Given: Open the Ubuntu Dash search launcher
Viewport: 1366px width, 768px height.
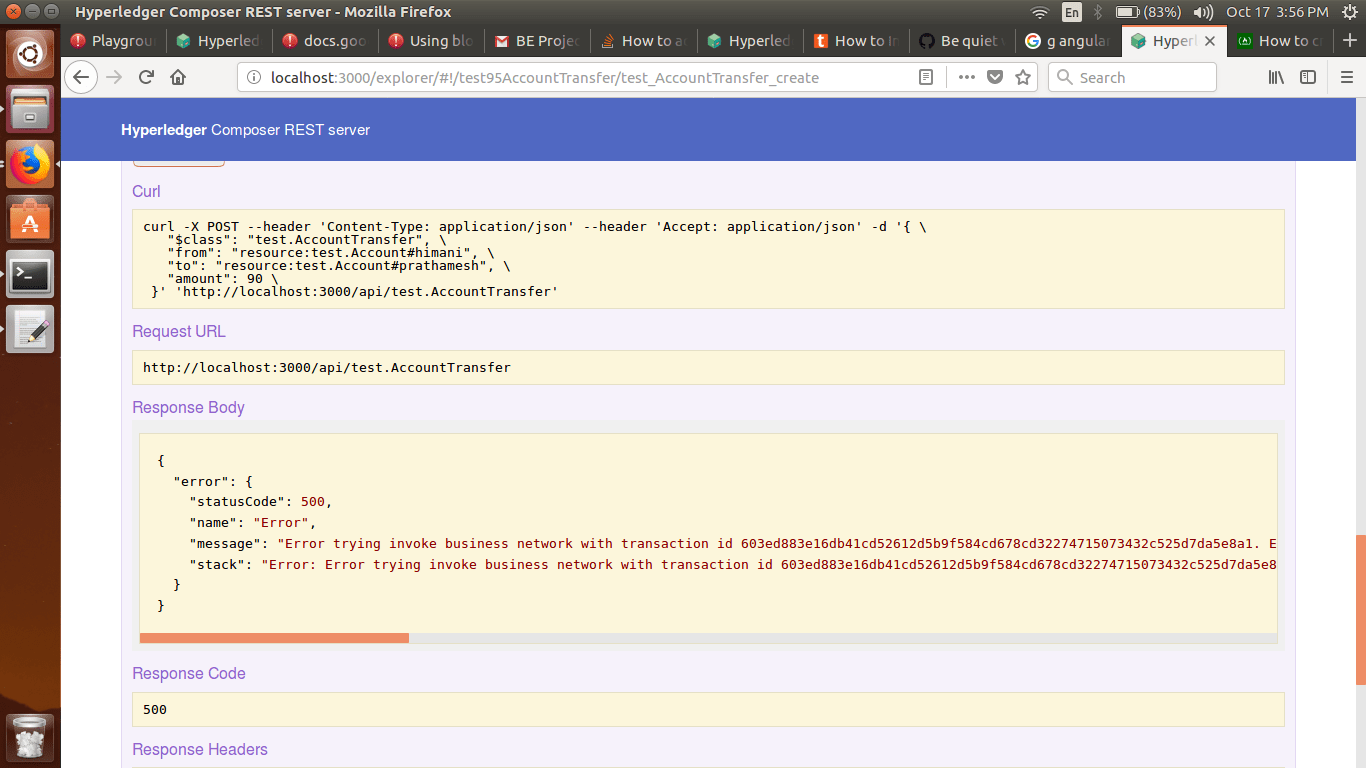Looking at the screenshot, I should (x=30, y=53).
